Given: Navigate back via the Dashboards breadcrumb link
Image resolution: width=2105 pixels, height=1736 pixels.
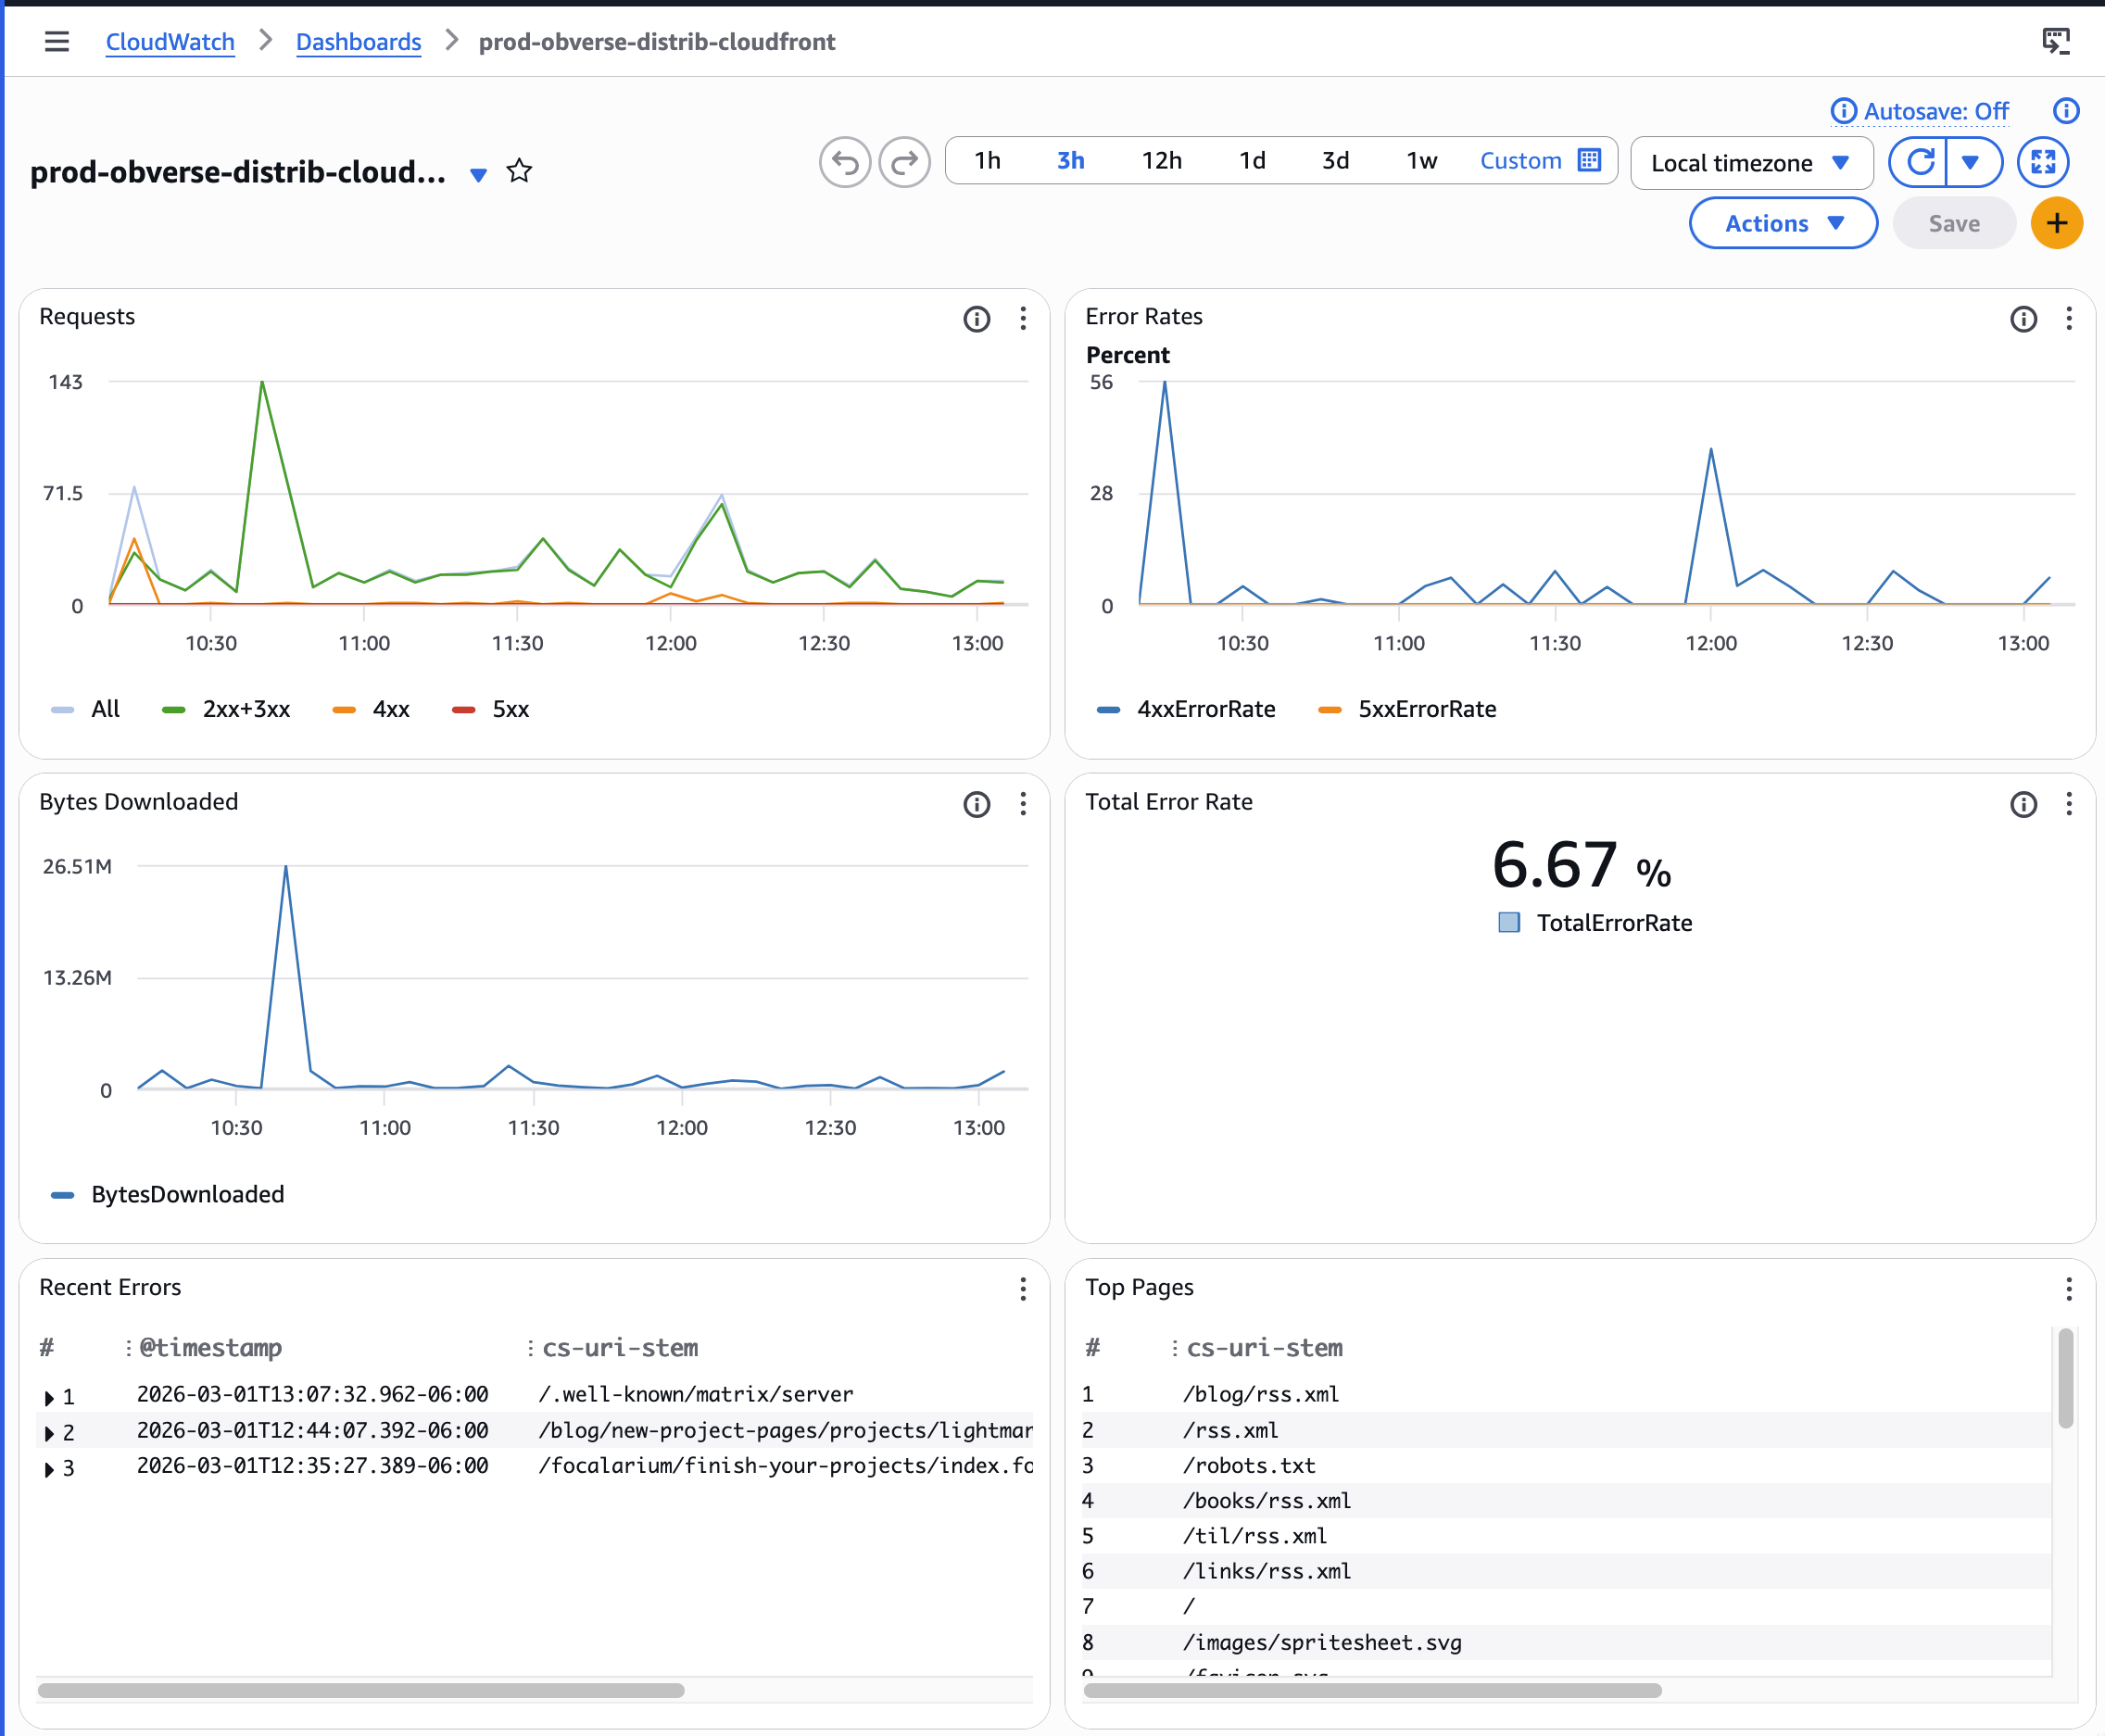Looking at the screenshot, I should [358, 42].
